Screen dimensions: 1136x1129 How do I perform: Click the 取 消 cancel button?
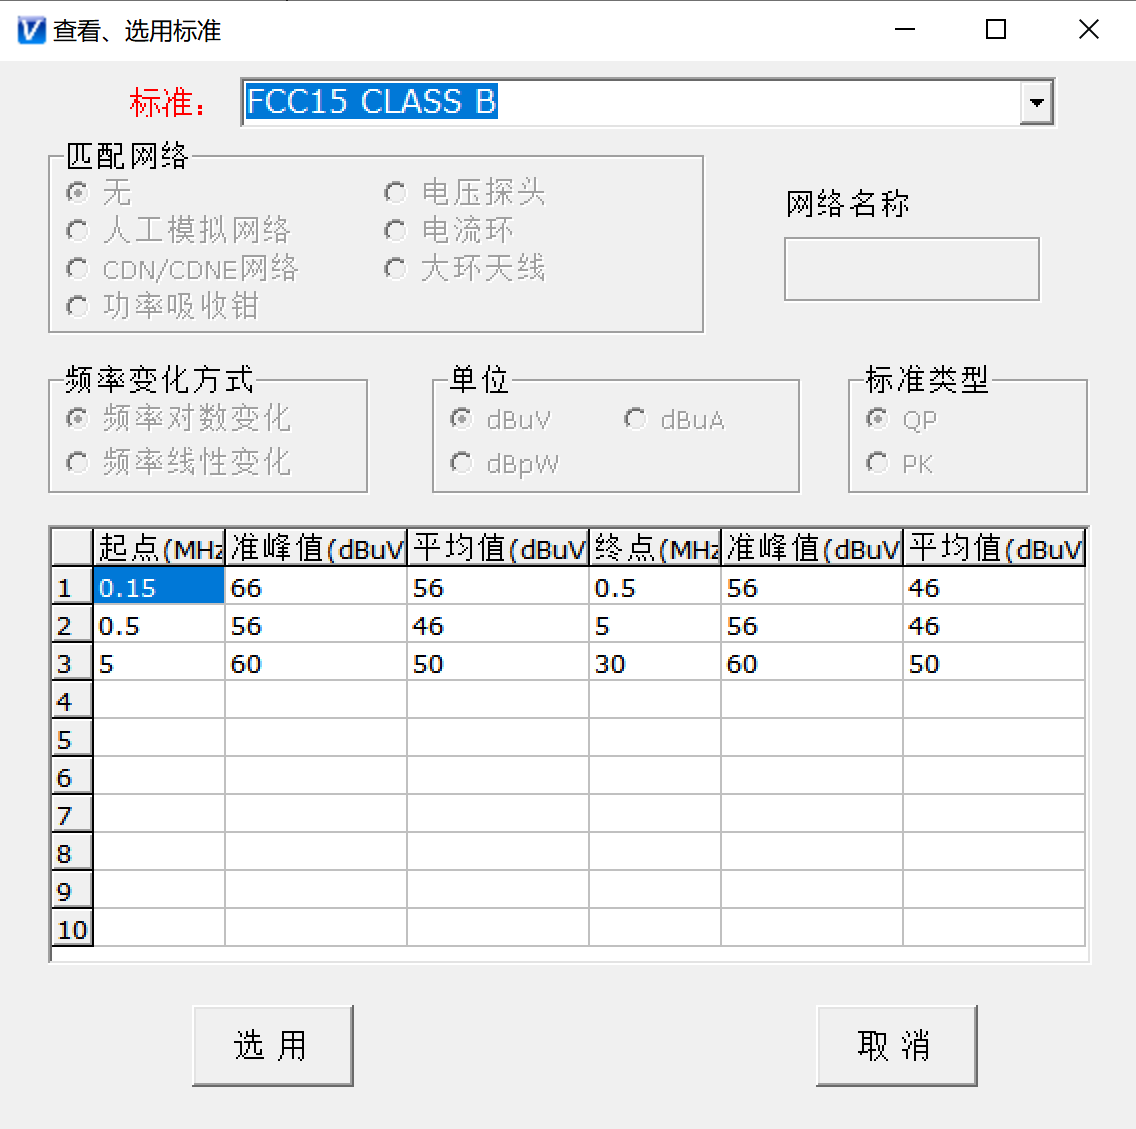896,1045
